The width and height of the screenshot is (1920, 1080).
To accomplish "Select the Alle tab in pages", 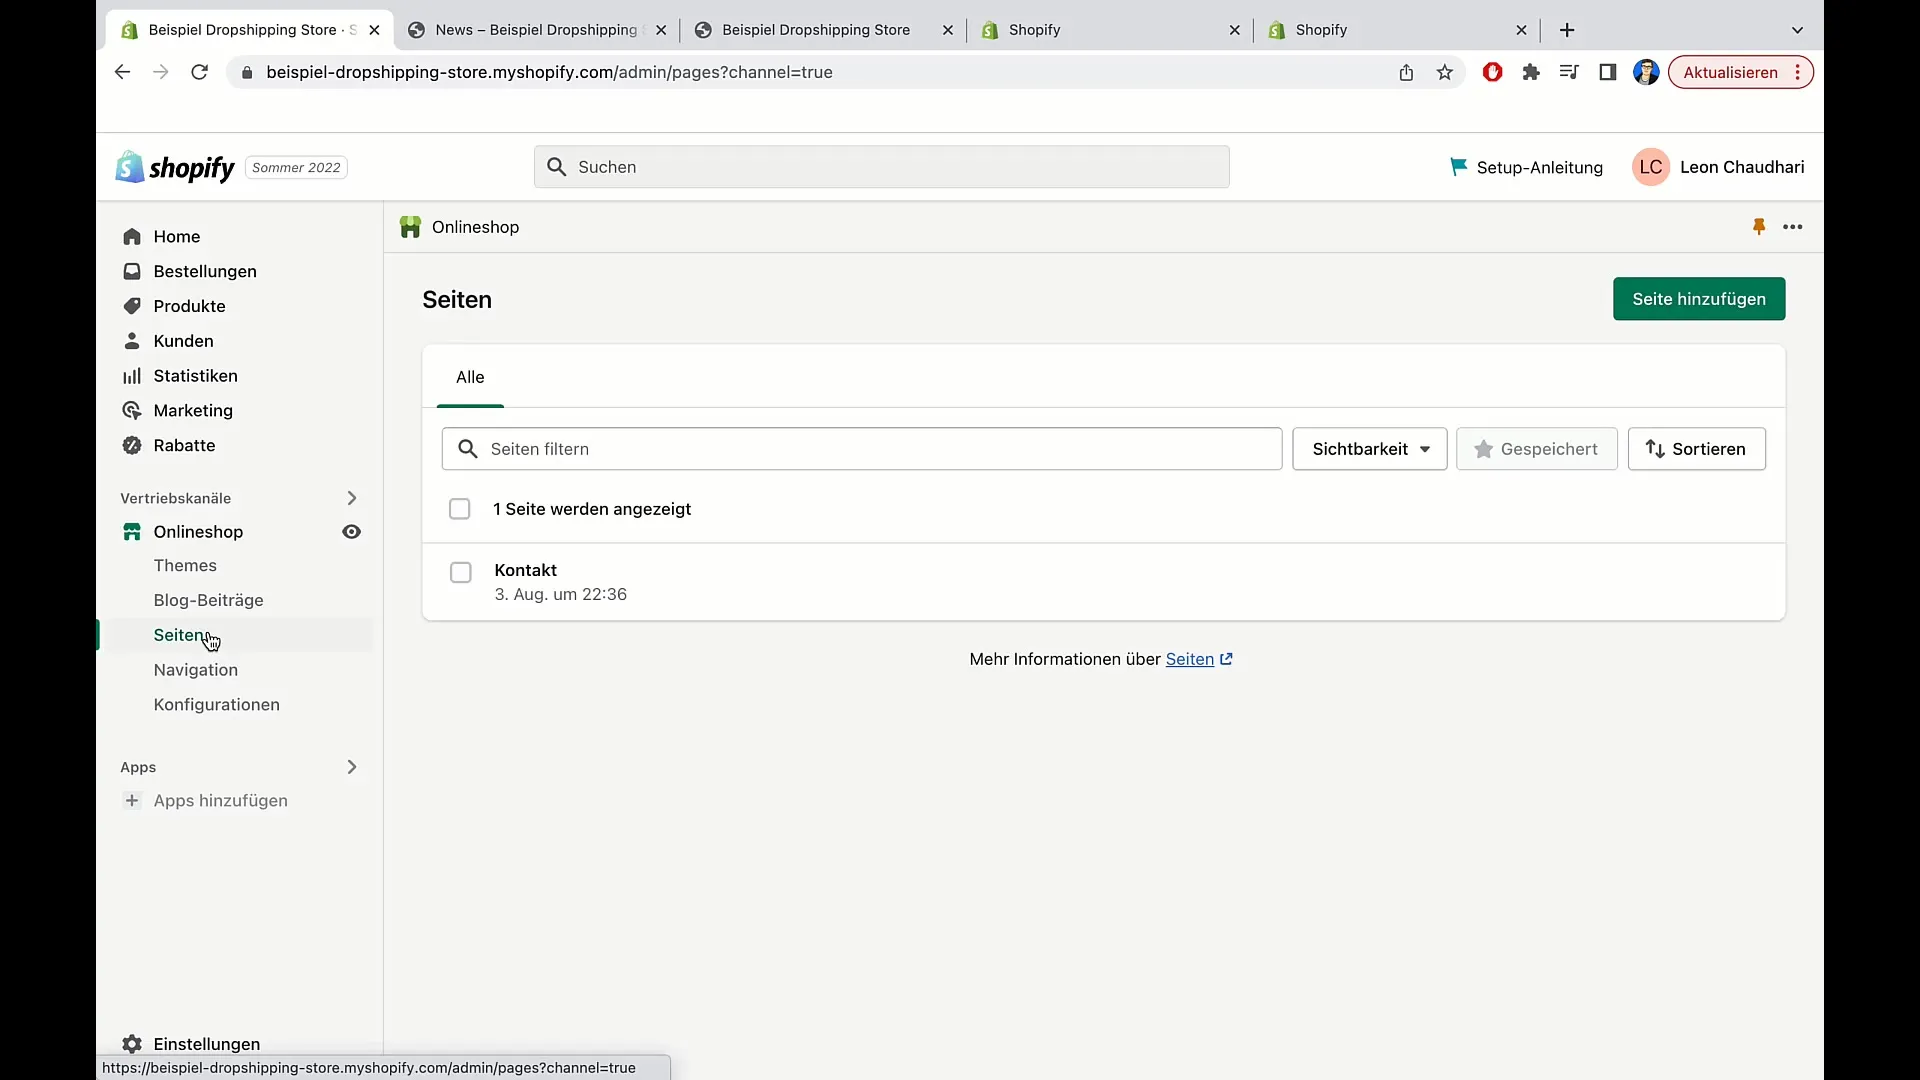I will click(469, 377).
